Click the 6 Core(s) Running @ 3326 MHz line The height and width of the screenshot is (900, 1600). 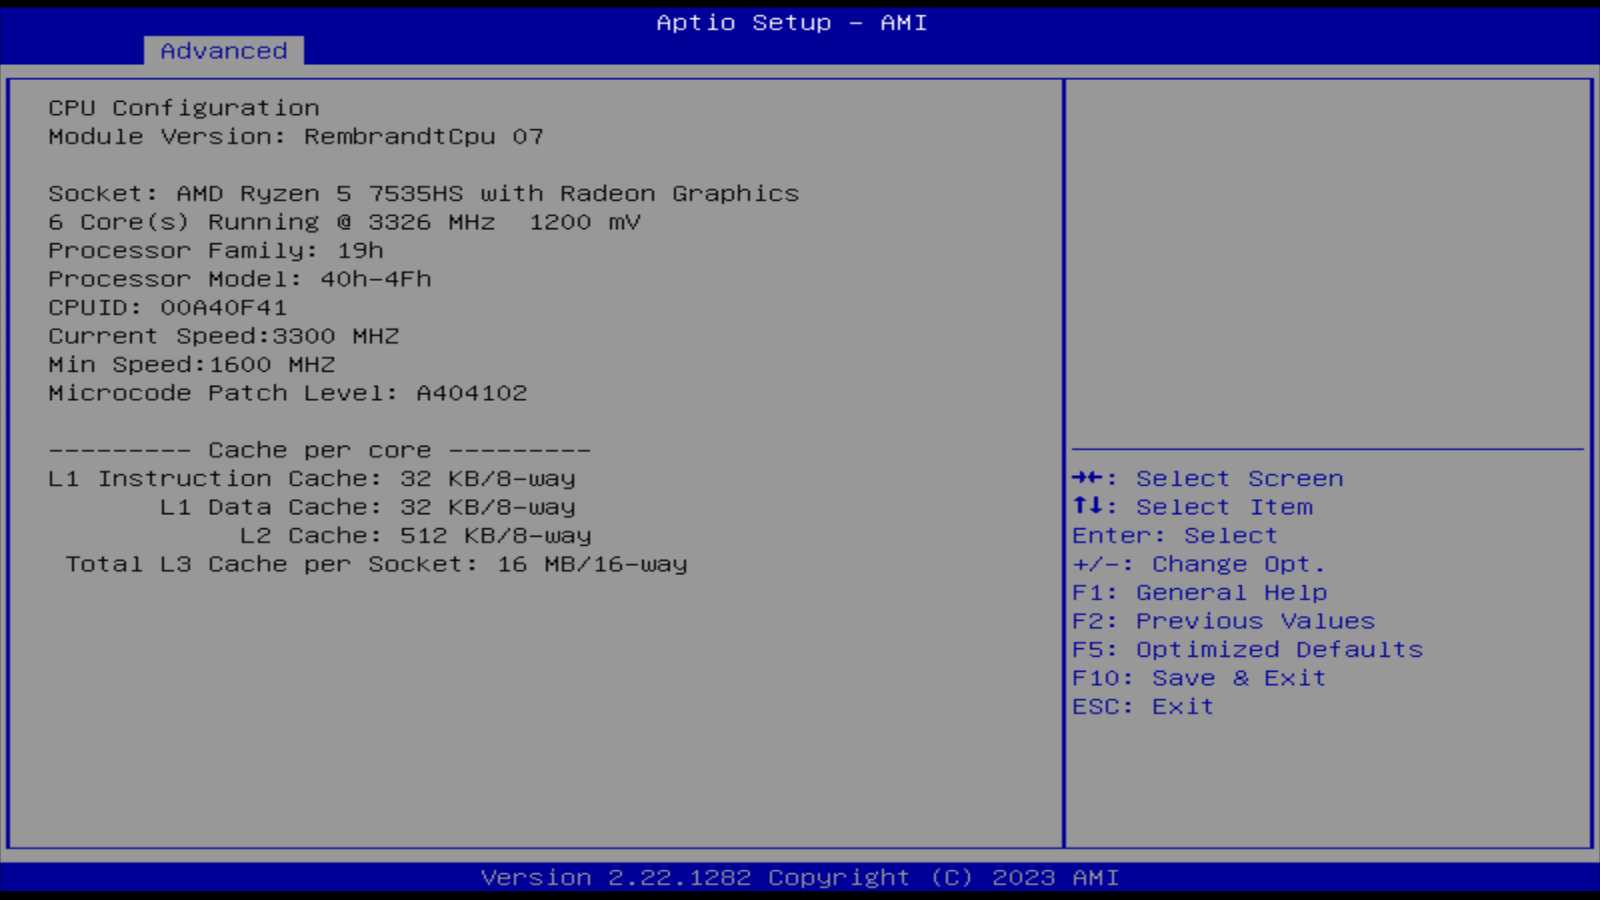[x=344, y=222]
